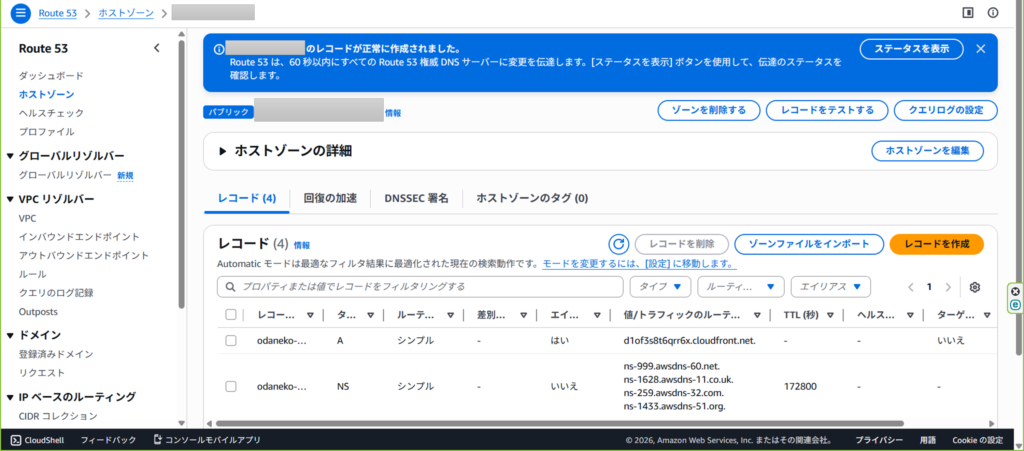Click the ステータスを表示 button

911,49
